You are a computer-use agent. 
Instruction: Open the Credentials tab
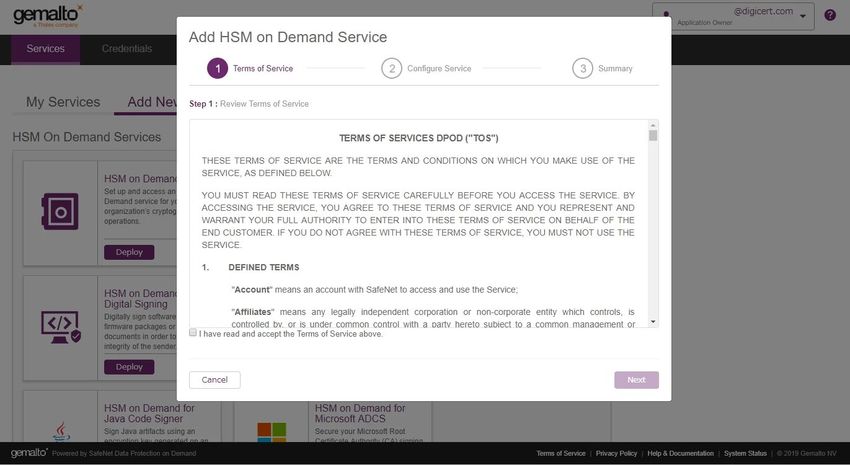(x=127, y=49)
